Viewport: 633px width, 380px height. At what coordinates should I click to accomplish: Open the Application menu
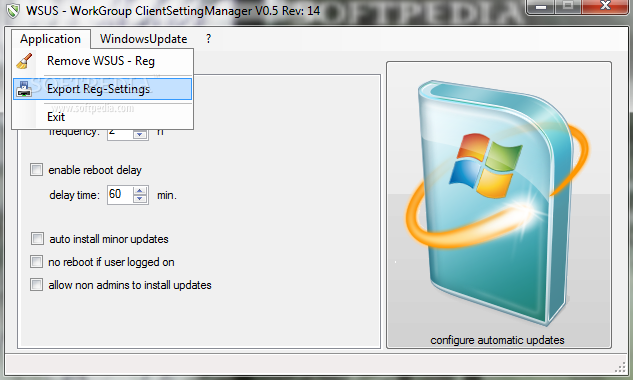coord(50,39)
